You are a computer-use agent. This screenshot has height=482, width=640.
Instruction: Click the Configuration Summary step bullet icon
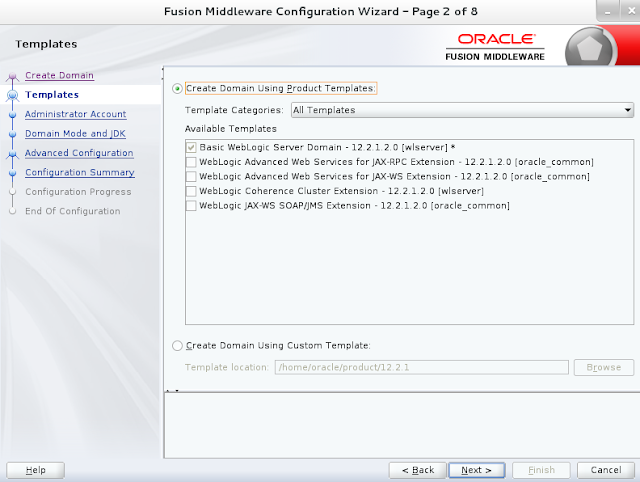13,173
